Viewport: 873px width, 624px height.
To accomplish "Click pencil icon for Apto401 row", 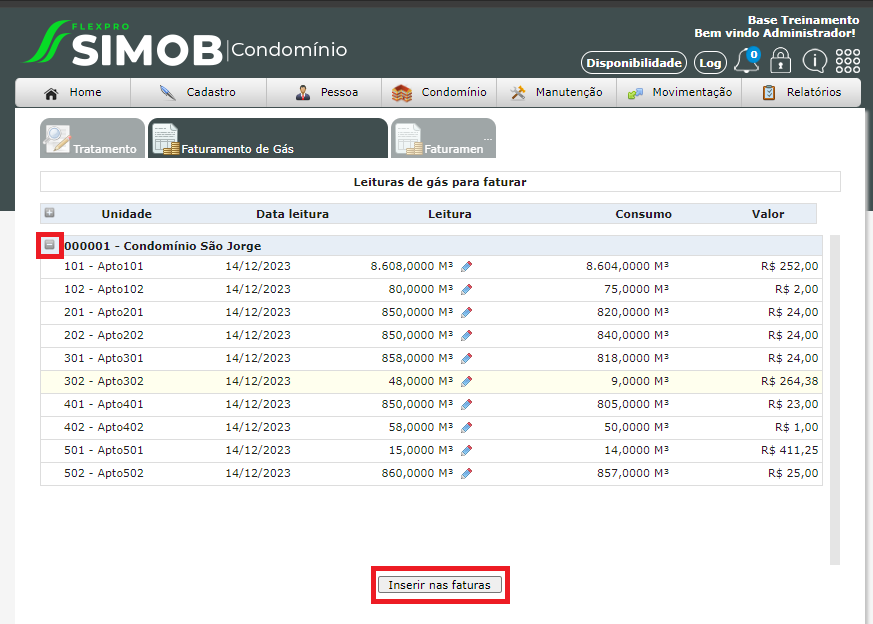I will (x=466, y=404).
